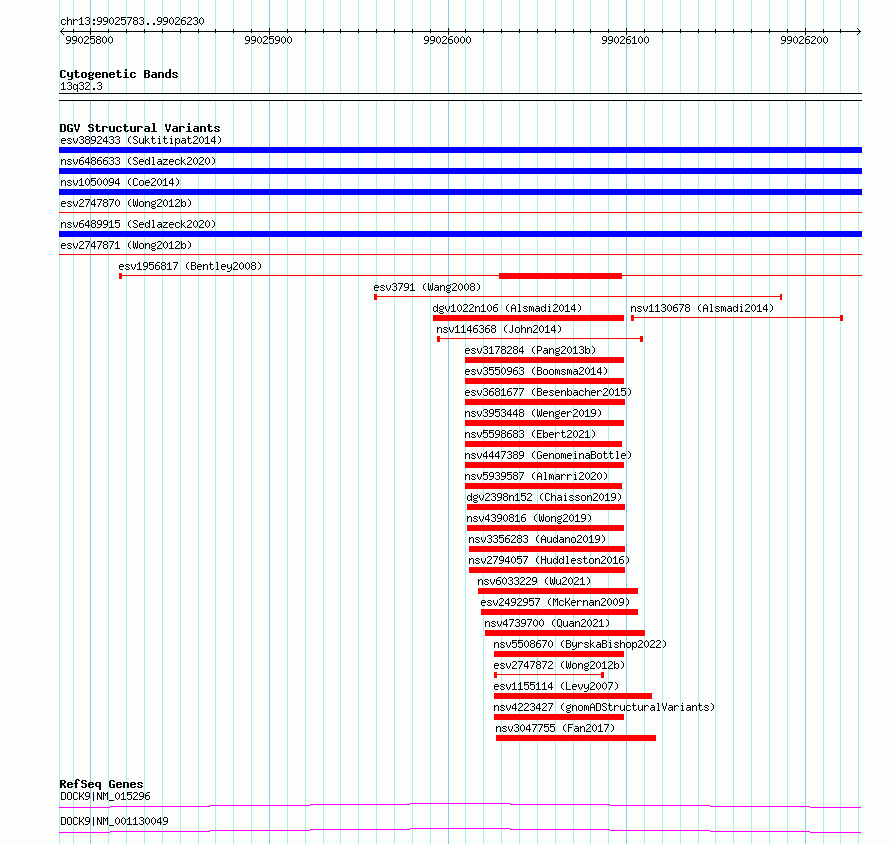Image resolution: width=890 pixels, height=844 pixels.
Task: Click dgv1022n106 (Alsmadi2014) label
Action: [x=507, y=308]
